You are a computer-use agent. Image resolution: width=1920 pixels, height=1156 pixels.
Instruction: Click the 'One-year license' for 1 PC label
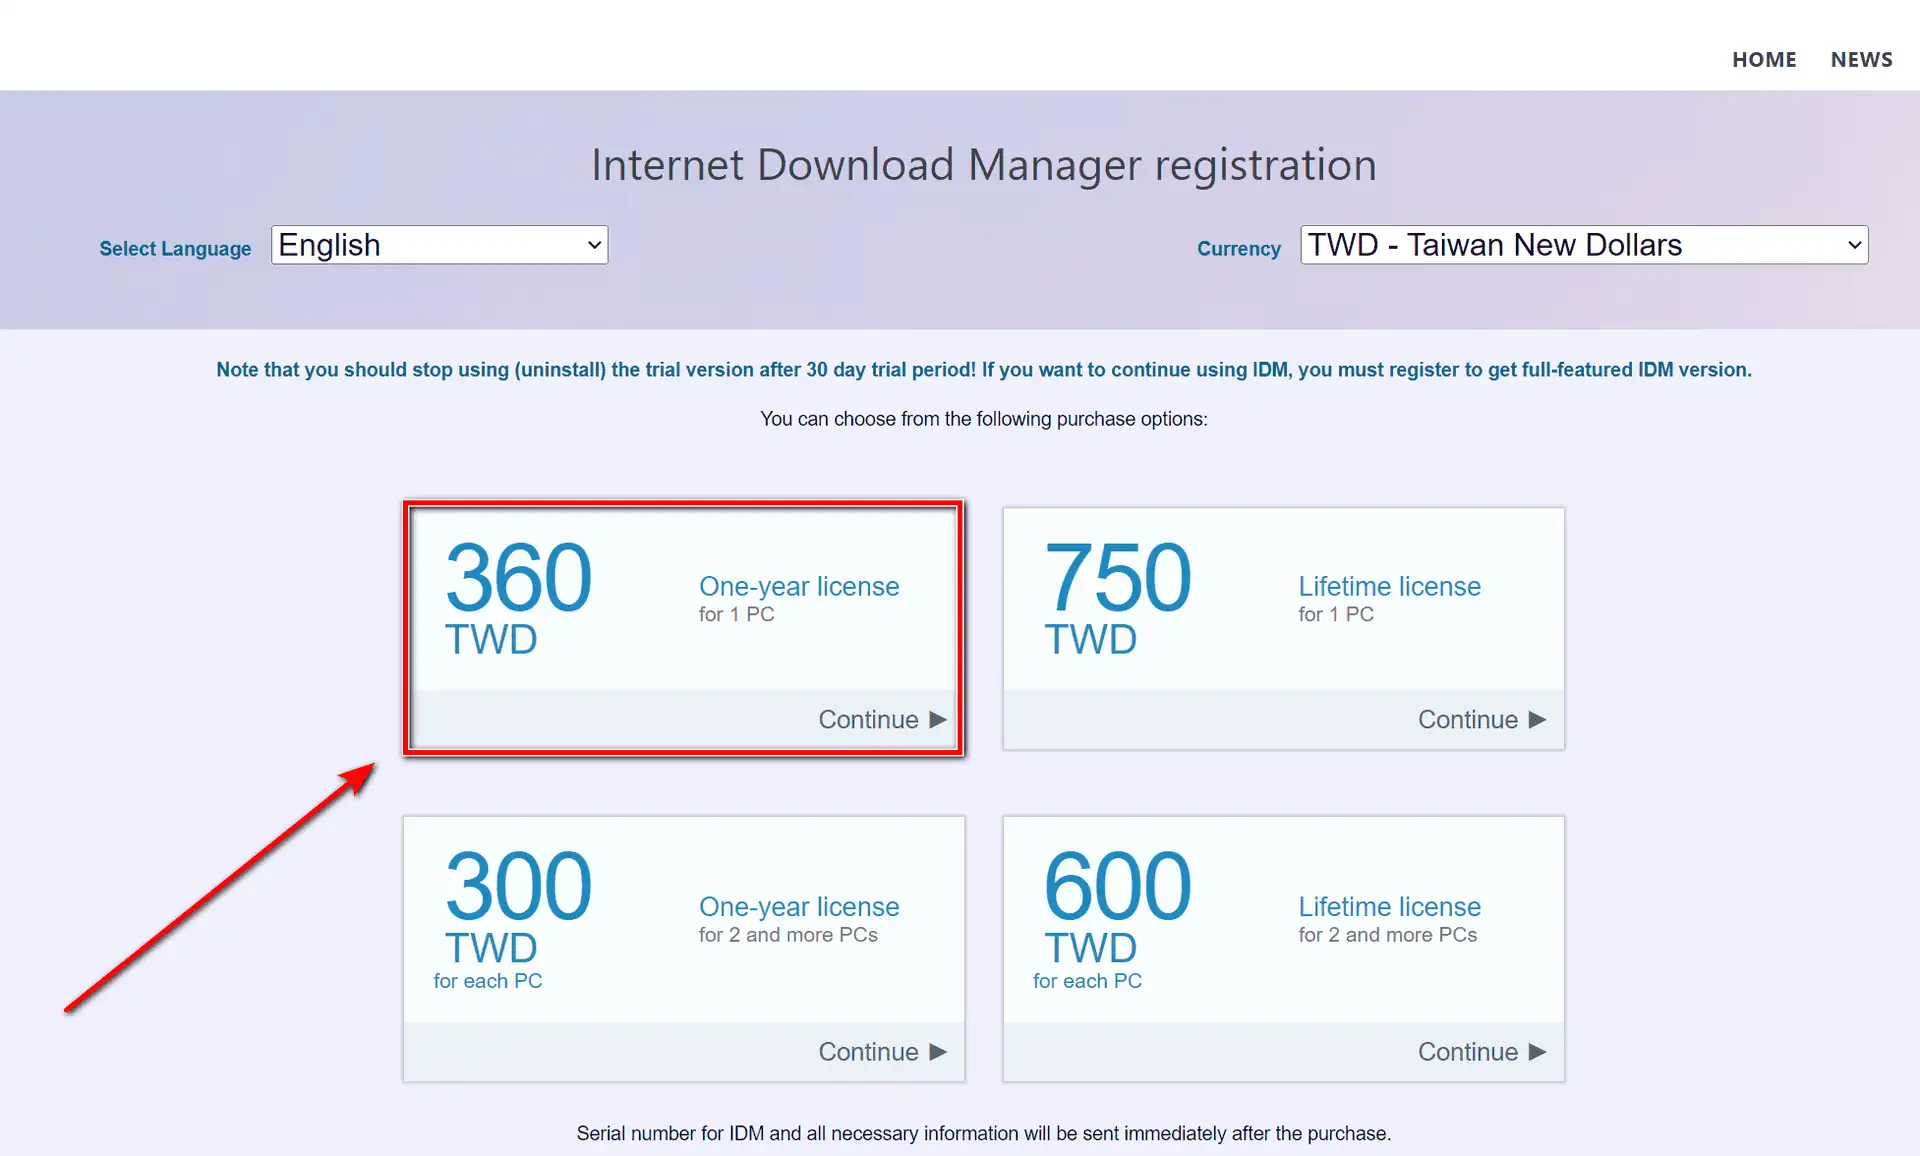click(x=799, y=587)
